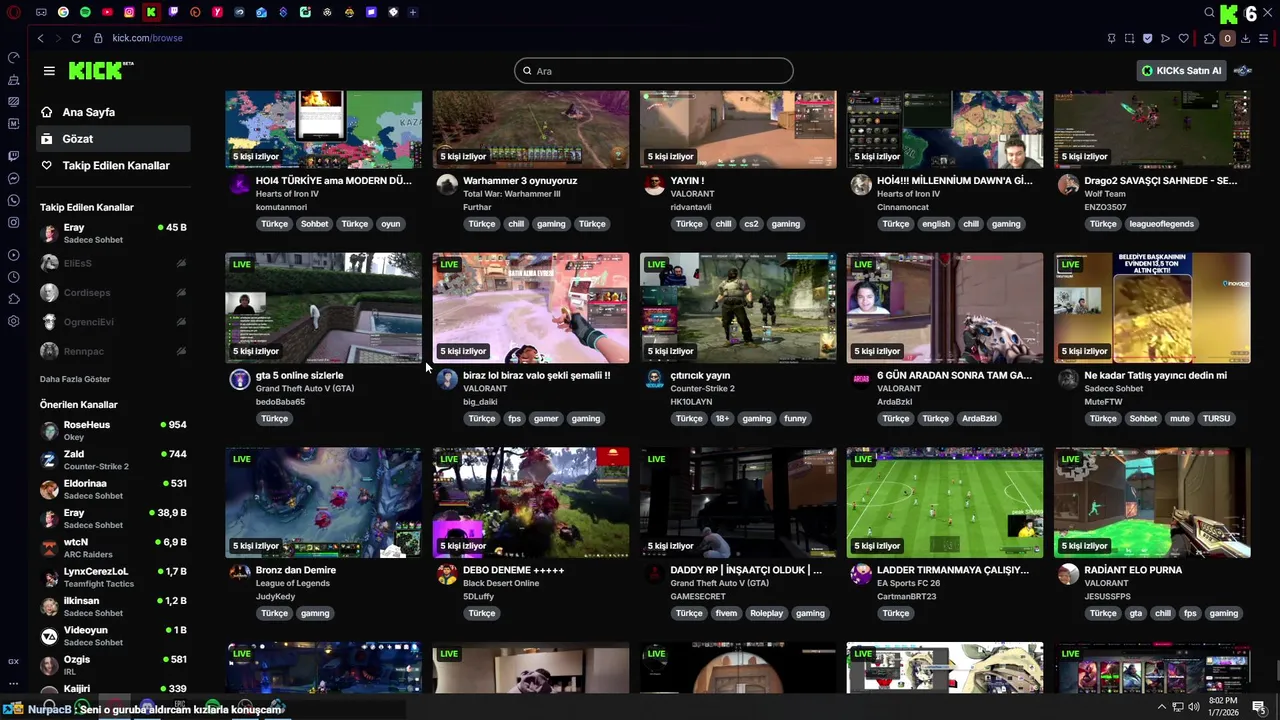
Task: Show hidden tray icons chevron
Action: point(1162,707)
